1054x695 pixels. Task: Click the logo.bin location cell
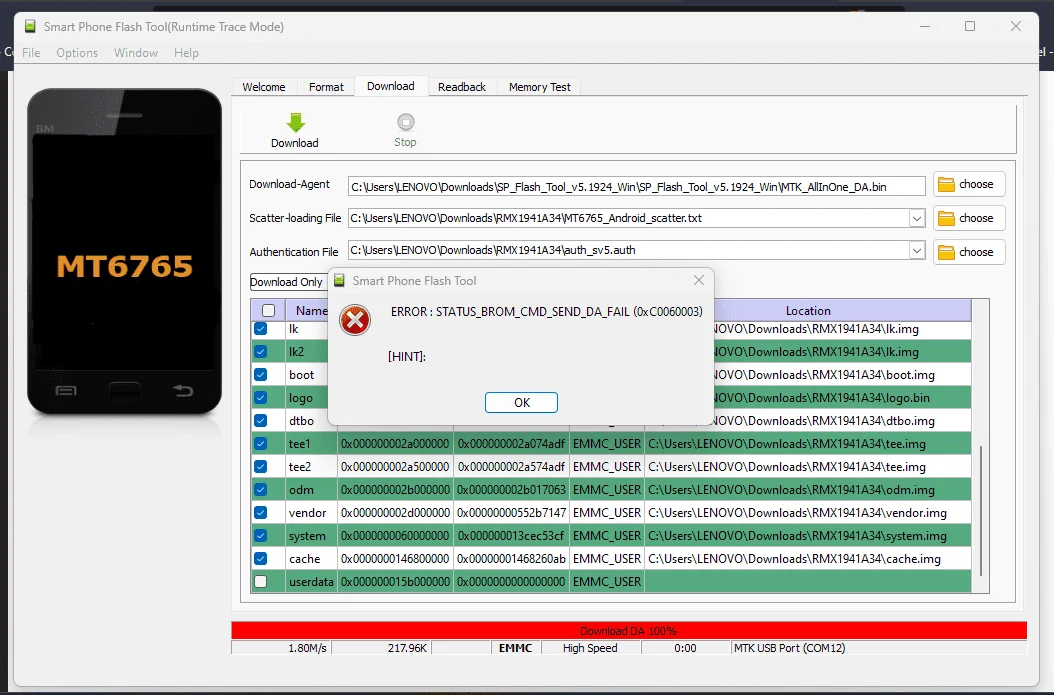[841, 398]
